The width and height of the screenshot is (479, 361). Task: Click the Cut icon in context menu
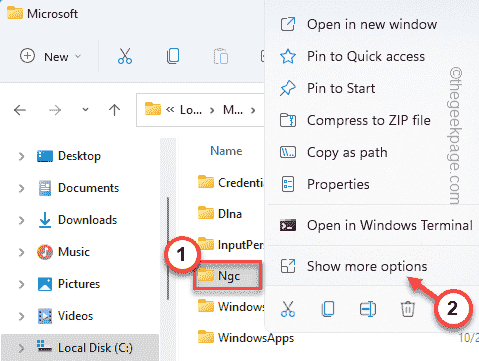coord(288,309)
